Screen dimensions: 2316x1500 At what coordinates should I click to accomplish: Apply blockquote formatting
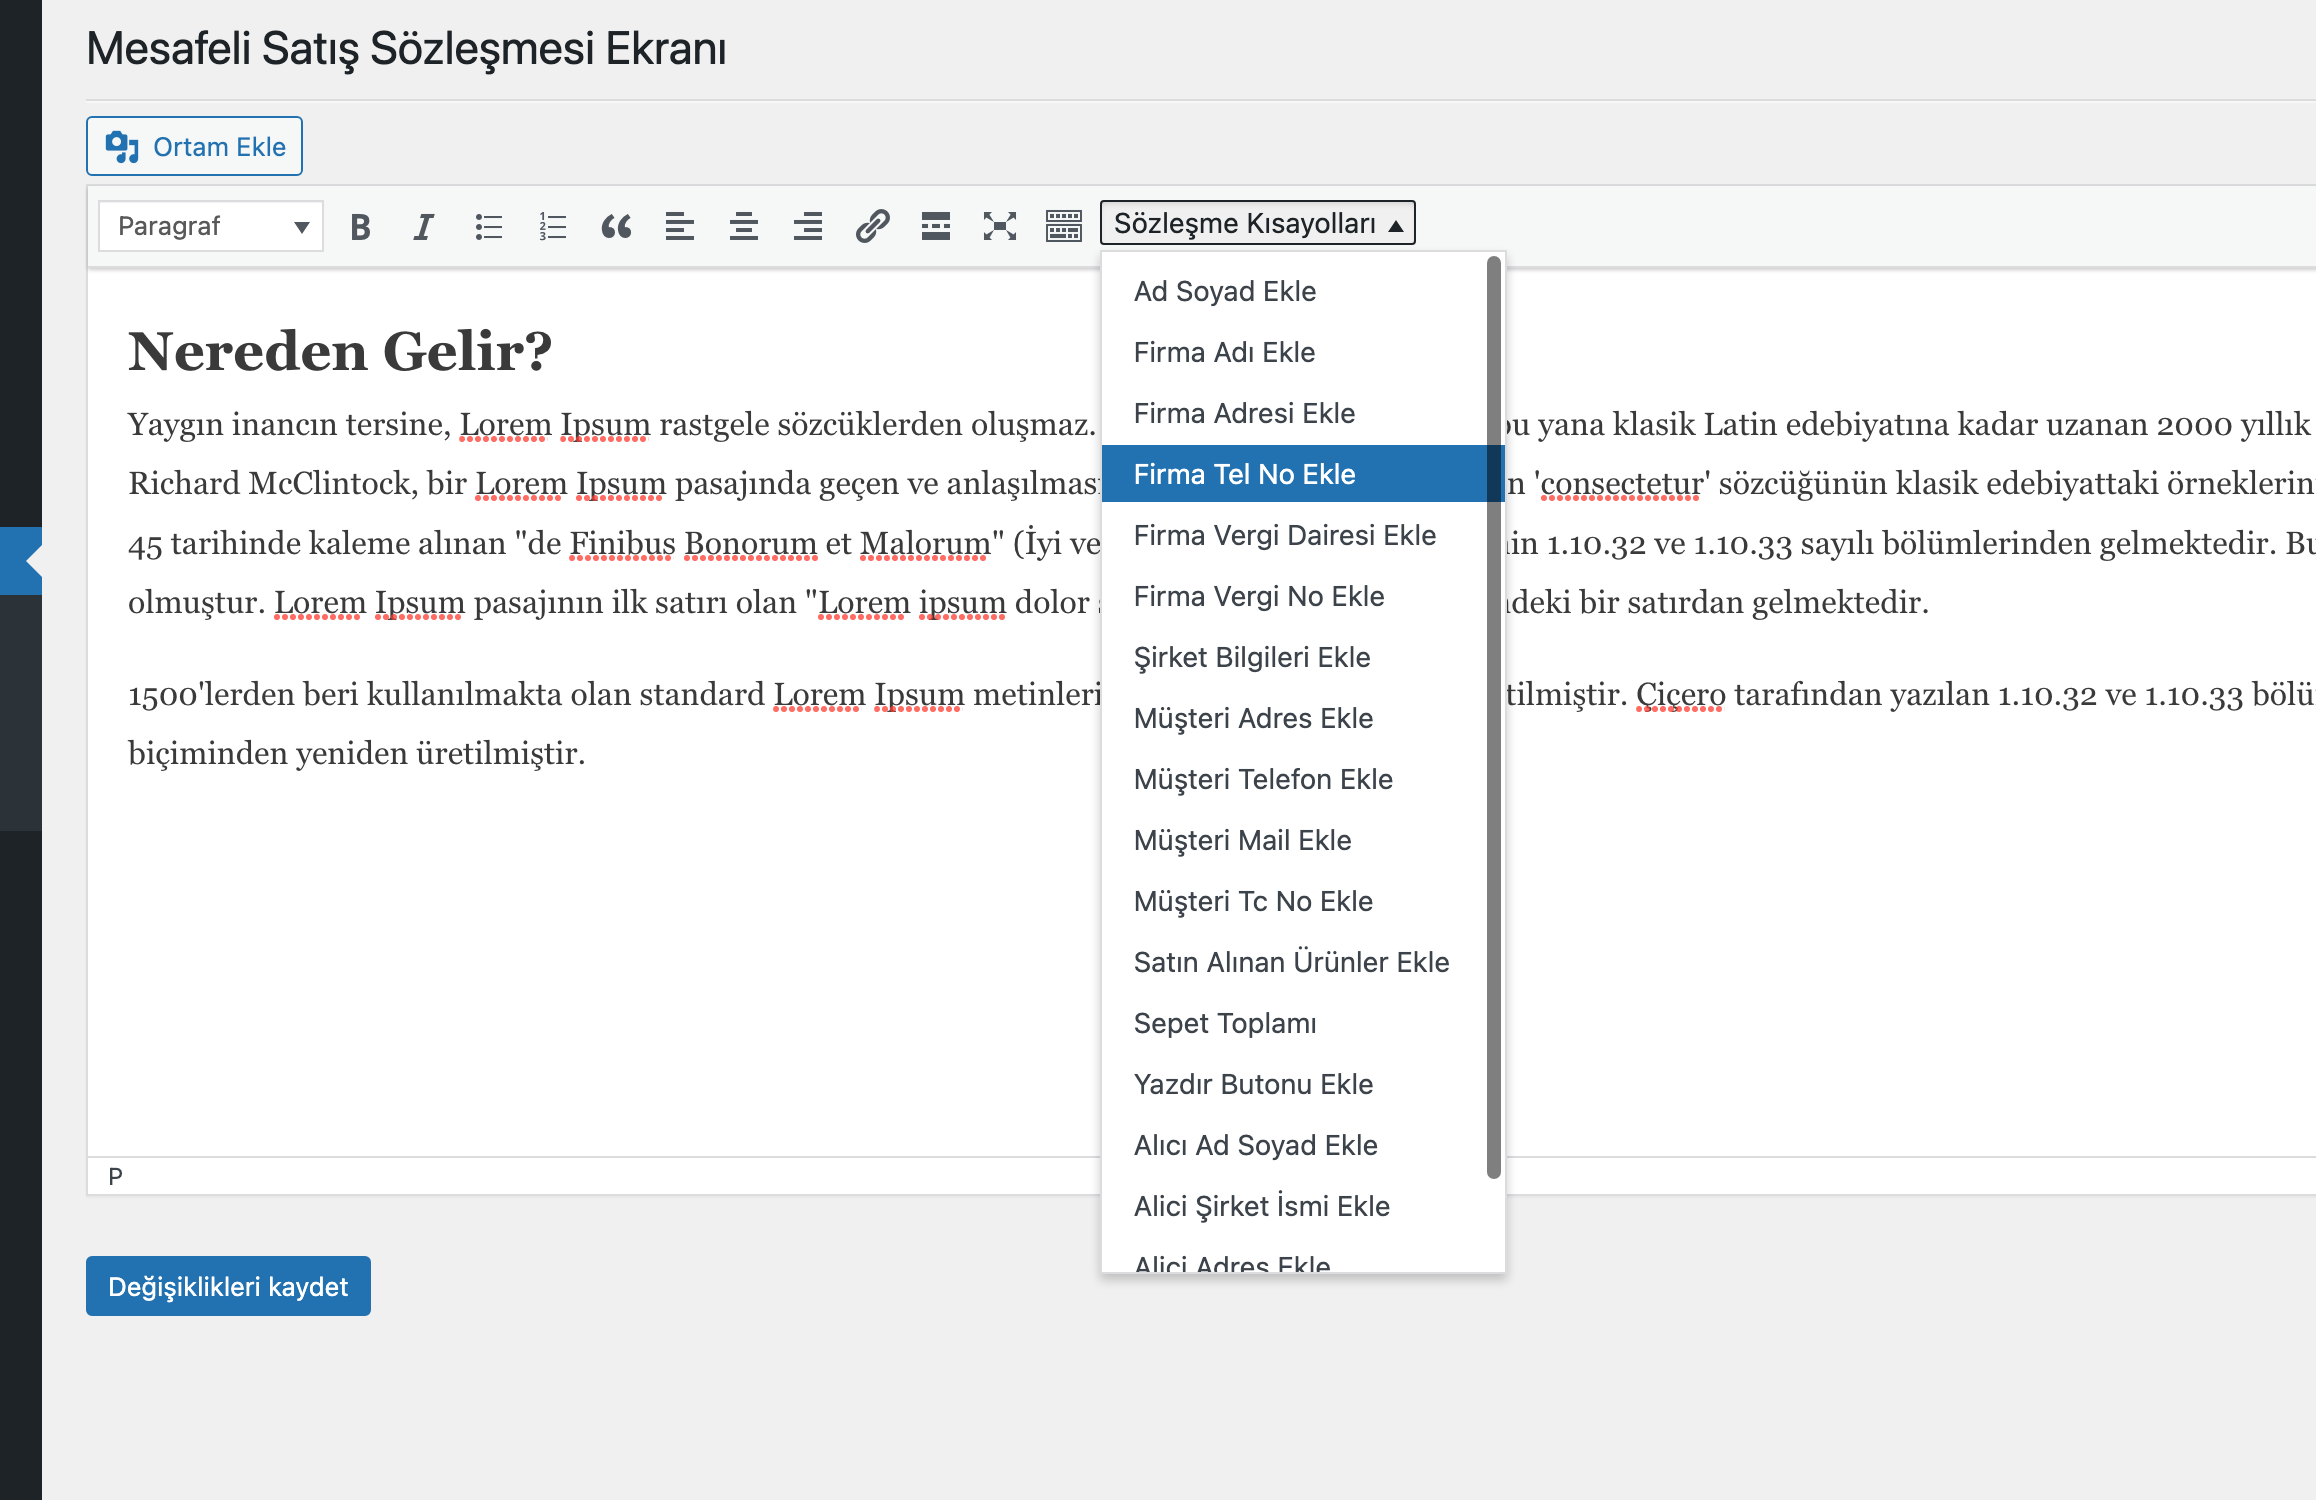pos(616,227)
